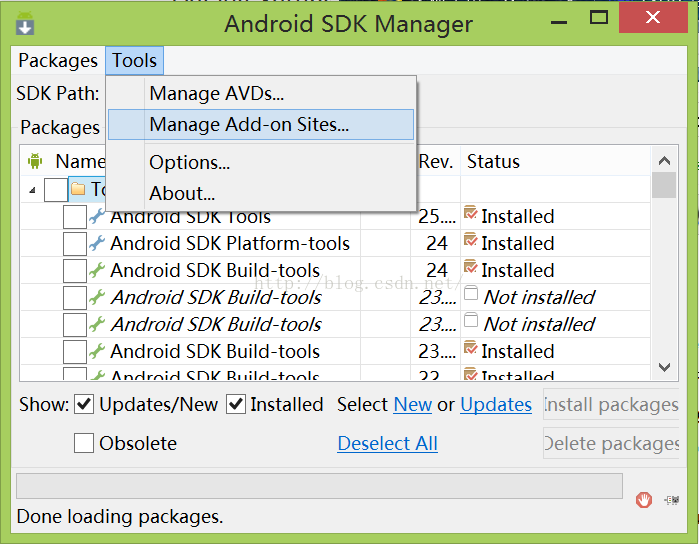The width and height of the screenshot is (699, 544).
Task: Open About... from the Tools menu
Action: 261,194
